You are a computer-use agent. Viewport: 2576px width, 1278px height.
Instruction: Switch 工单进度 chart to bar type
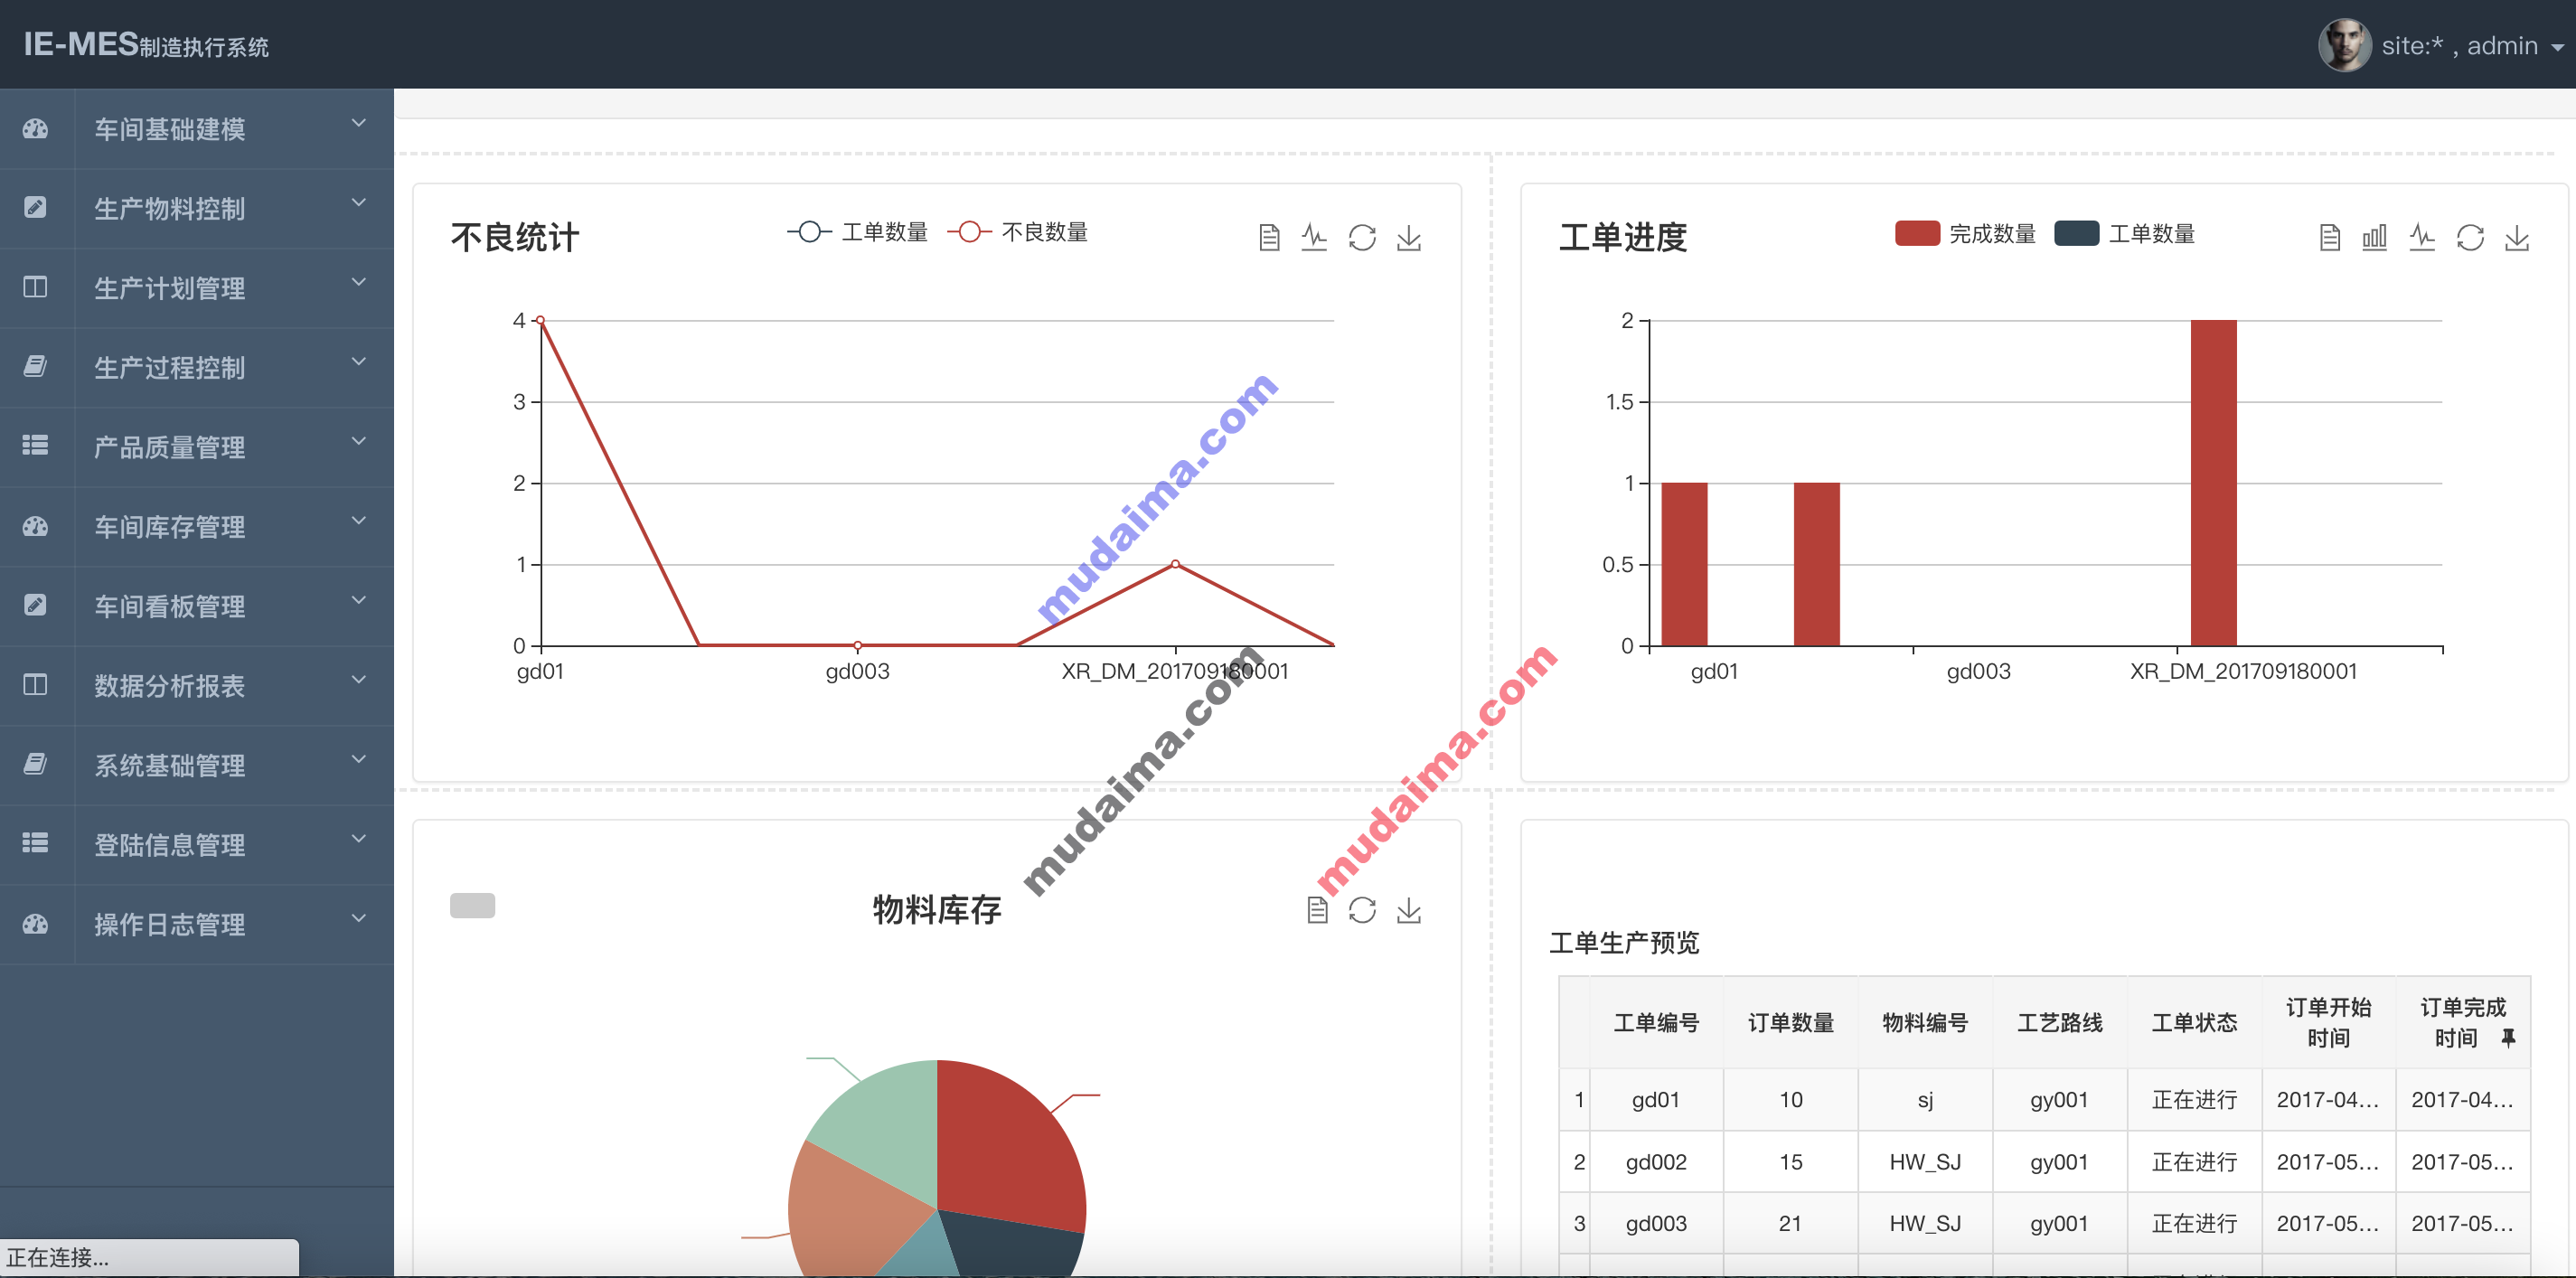(2374, 237)
